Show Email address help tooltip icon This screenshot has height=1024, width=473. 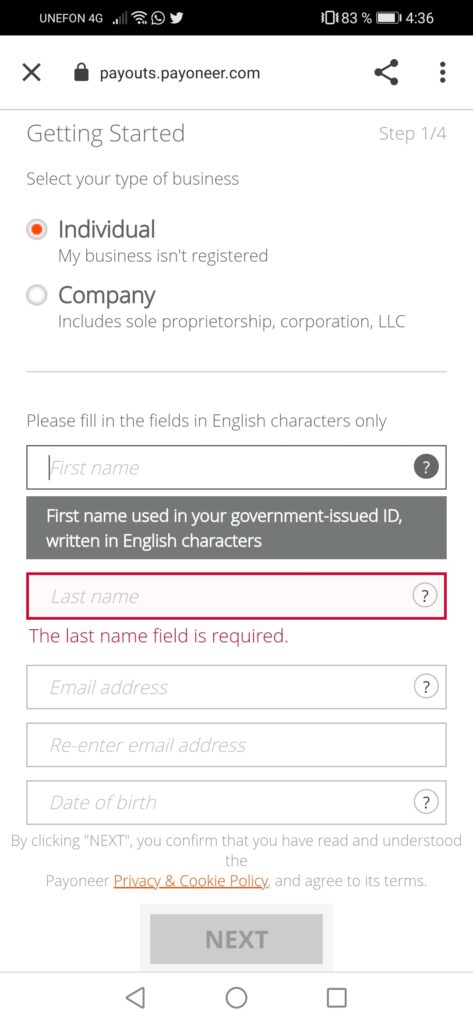tap(426, 686)
